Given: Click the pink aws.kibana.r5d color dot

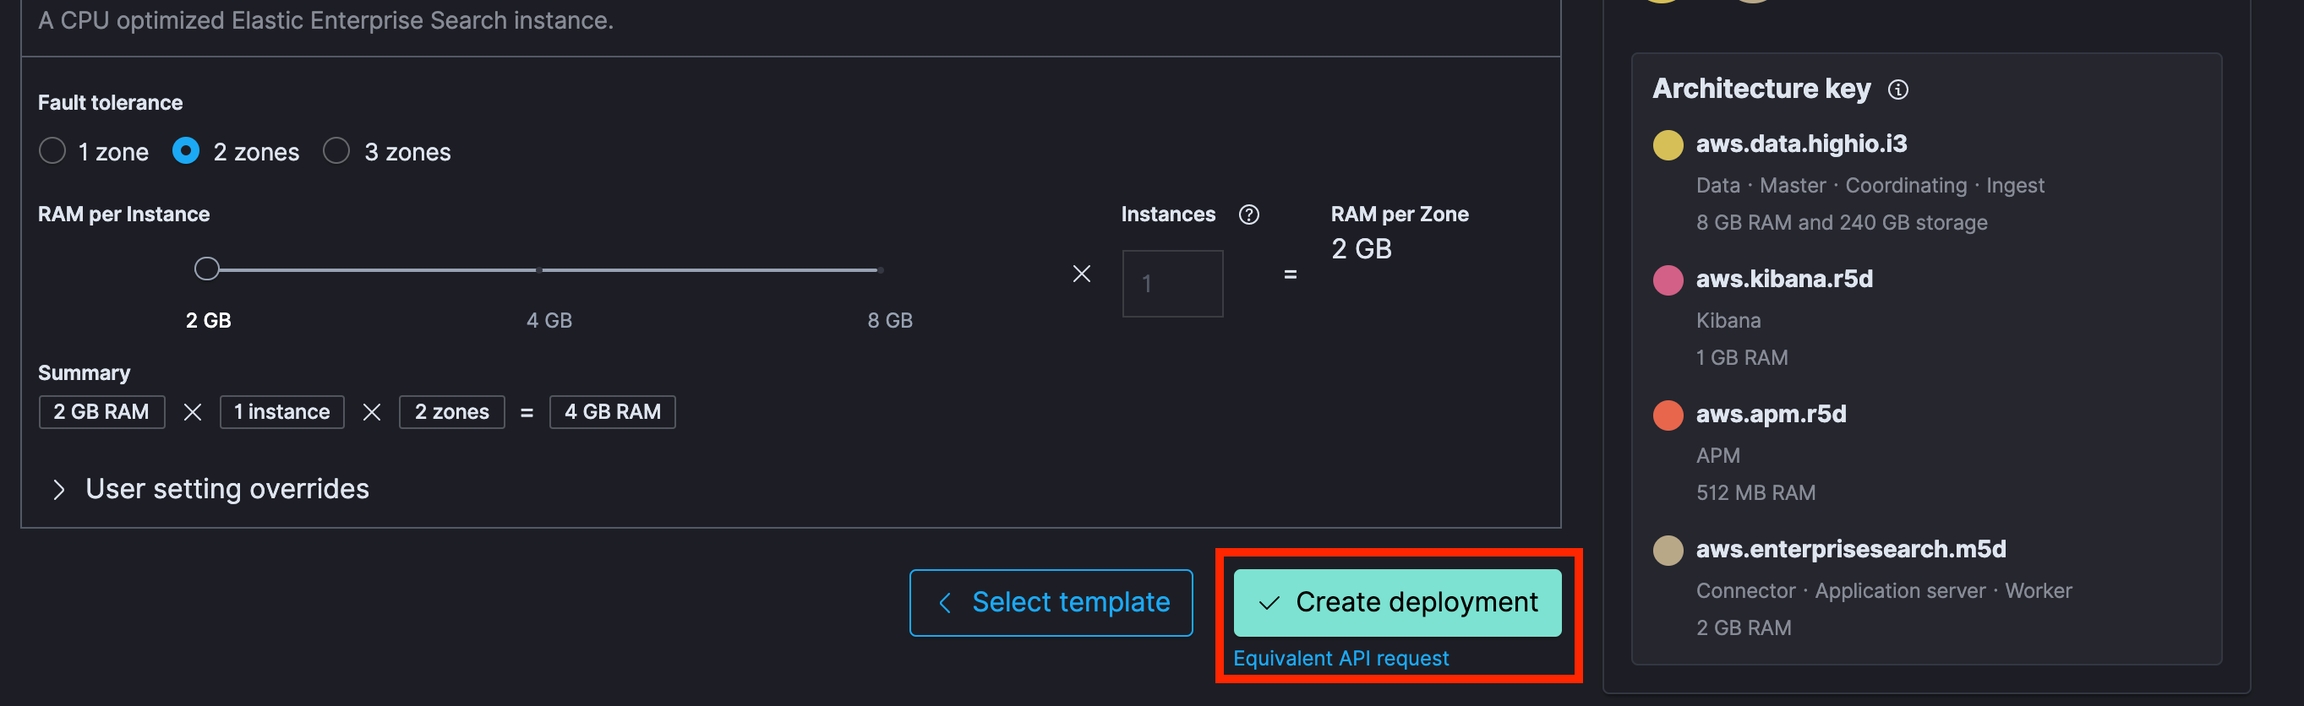Looking at the screenshot, I should point(1667,280).
